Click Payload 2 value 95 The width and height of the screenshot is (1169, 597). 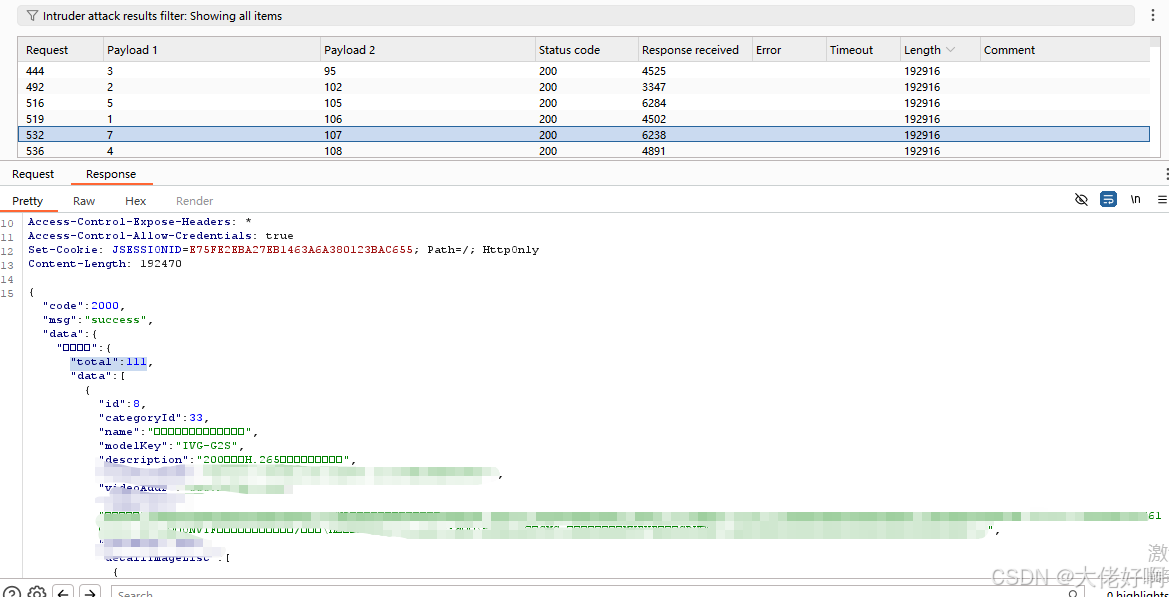click(330, 71)
